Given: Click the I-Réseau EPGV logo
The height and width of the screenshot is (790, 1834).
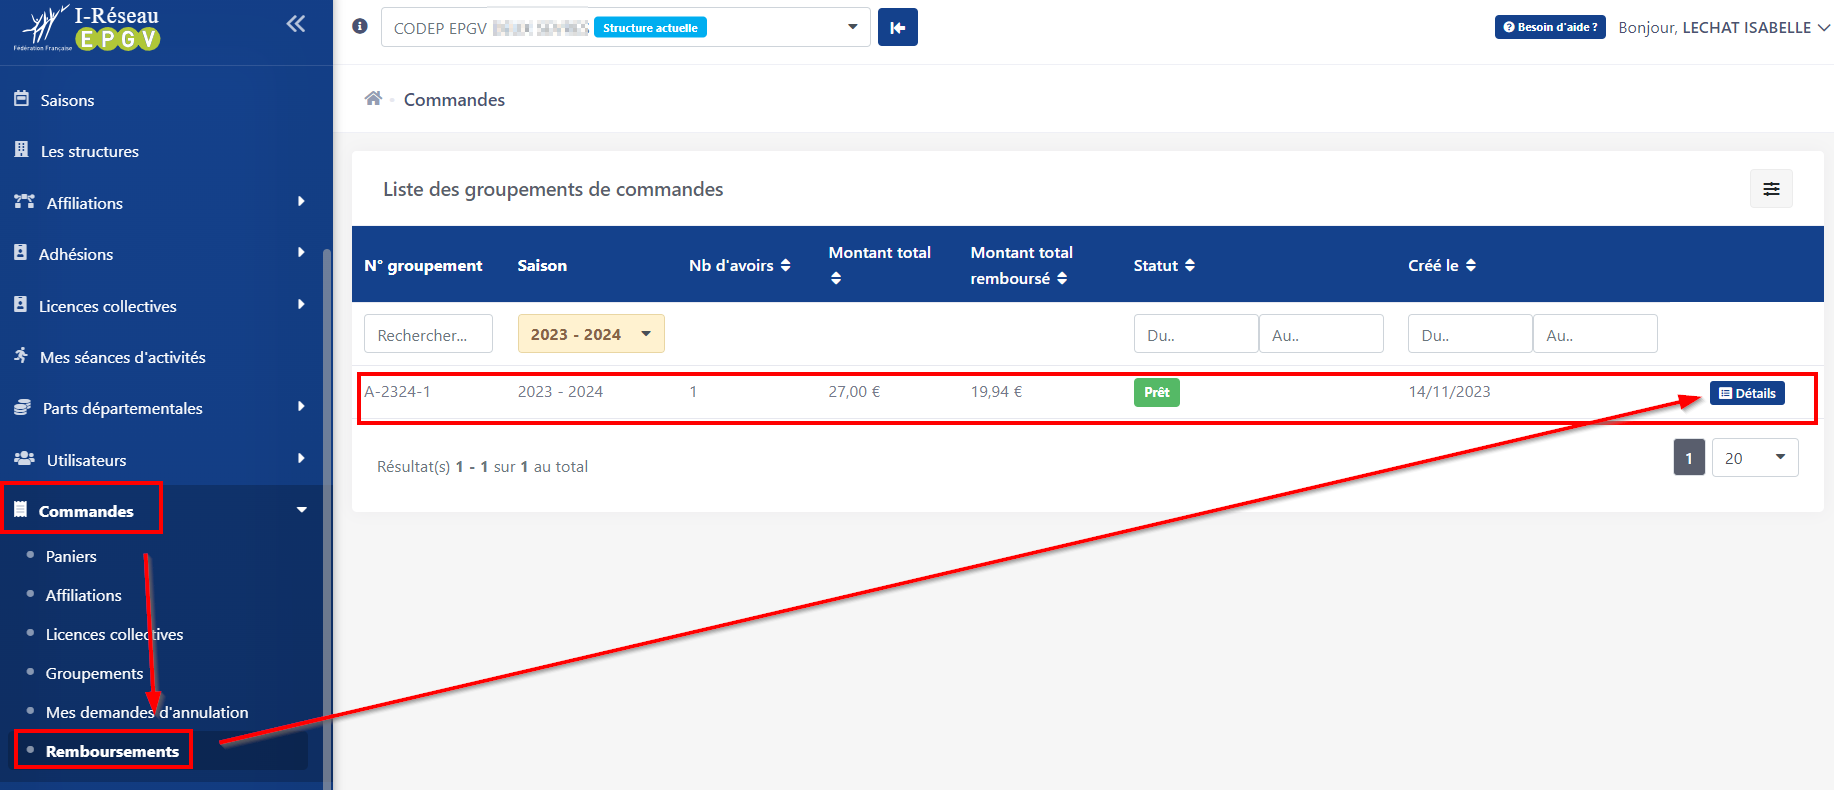Looking at the screenshot, I should point(88,29).
